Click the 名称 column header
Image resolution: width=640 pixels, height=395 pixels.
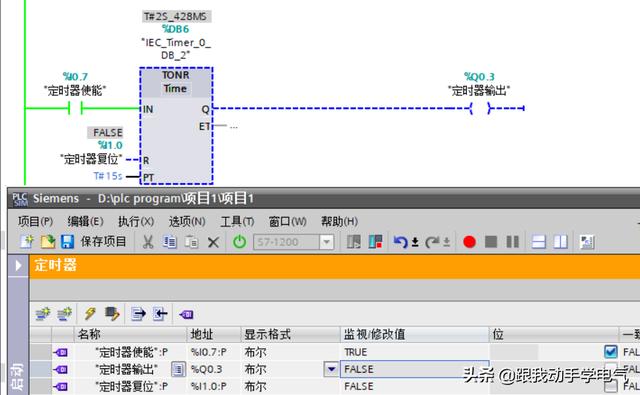pos(130,334)
